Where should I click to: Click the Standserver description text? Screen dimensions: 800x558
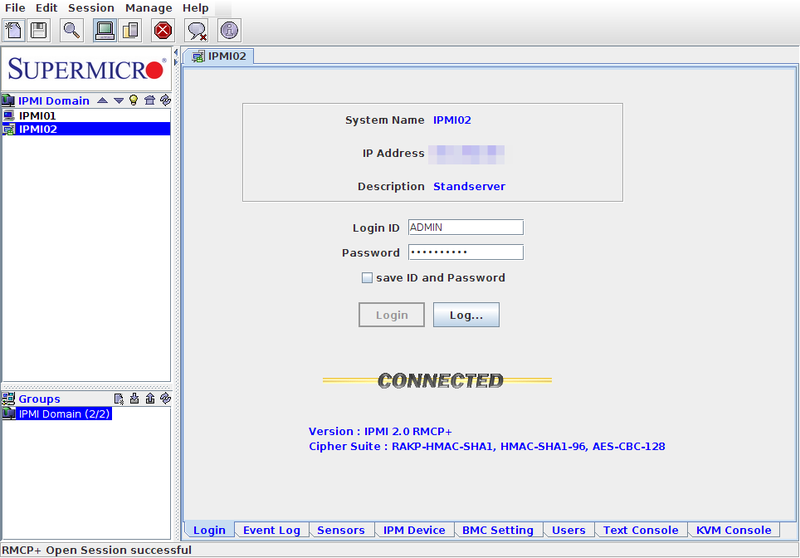point(469,186)
